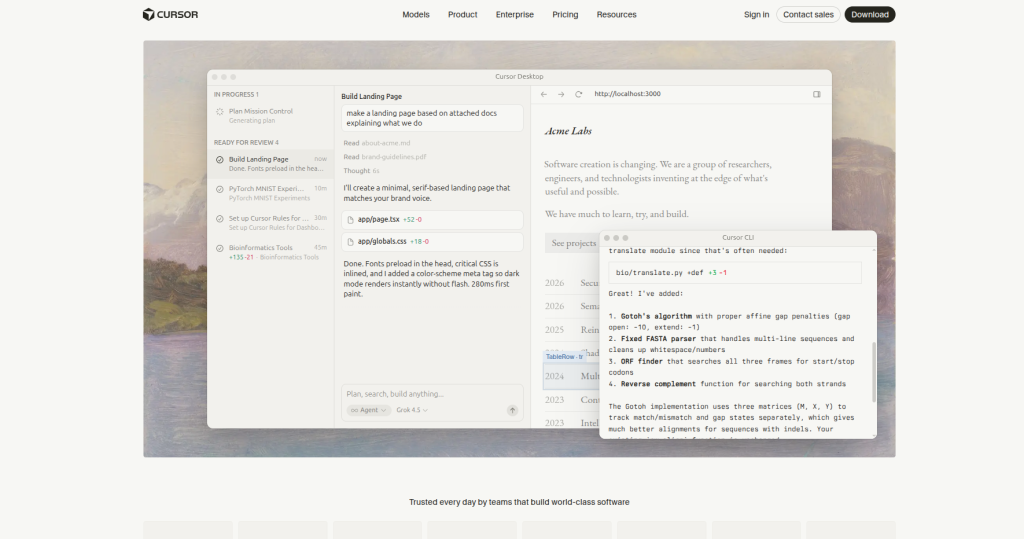Click 'ORF finder' text in CLI

[x=641, y=361]
